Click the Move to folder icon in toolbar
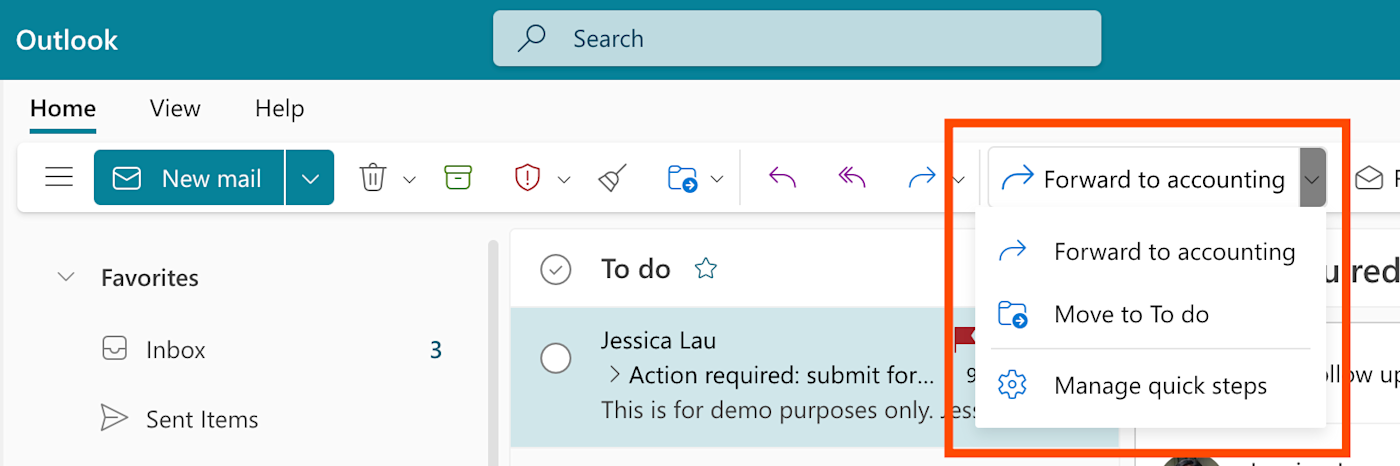This screenshot has height=466, width=1400. [682, 179]
